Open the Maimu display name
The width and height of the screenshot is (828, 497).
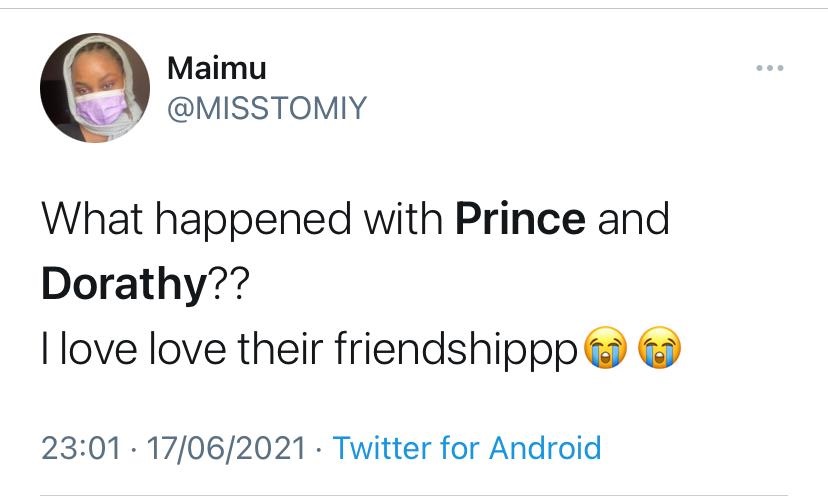[217, 68]
